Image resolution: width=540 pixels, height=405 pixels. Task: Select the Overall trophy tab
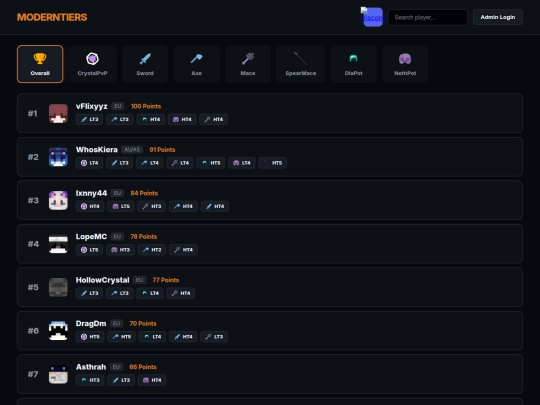(40, 64)
